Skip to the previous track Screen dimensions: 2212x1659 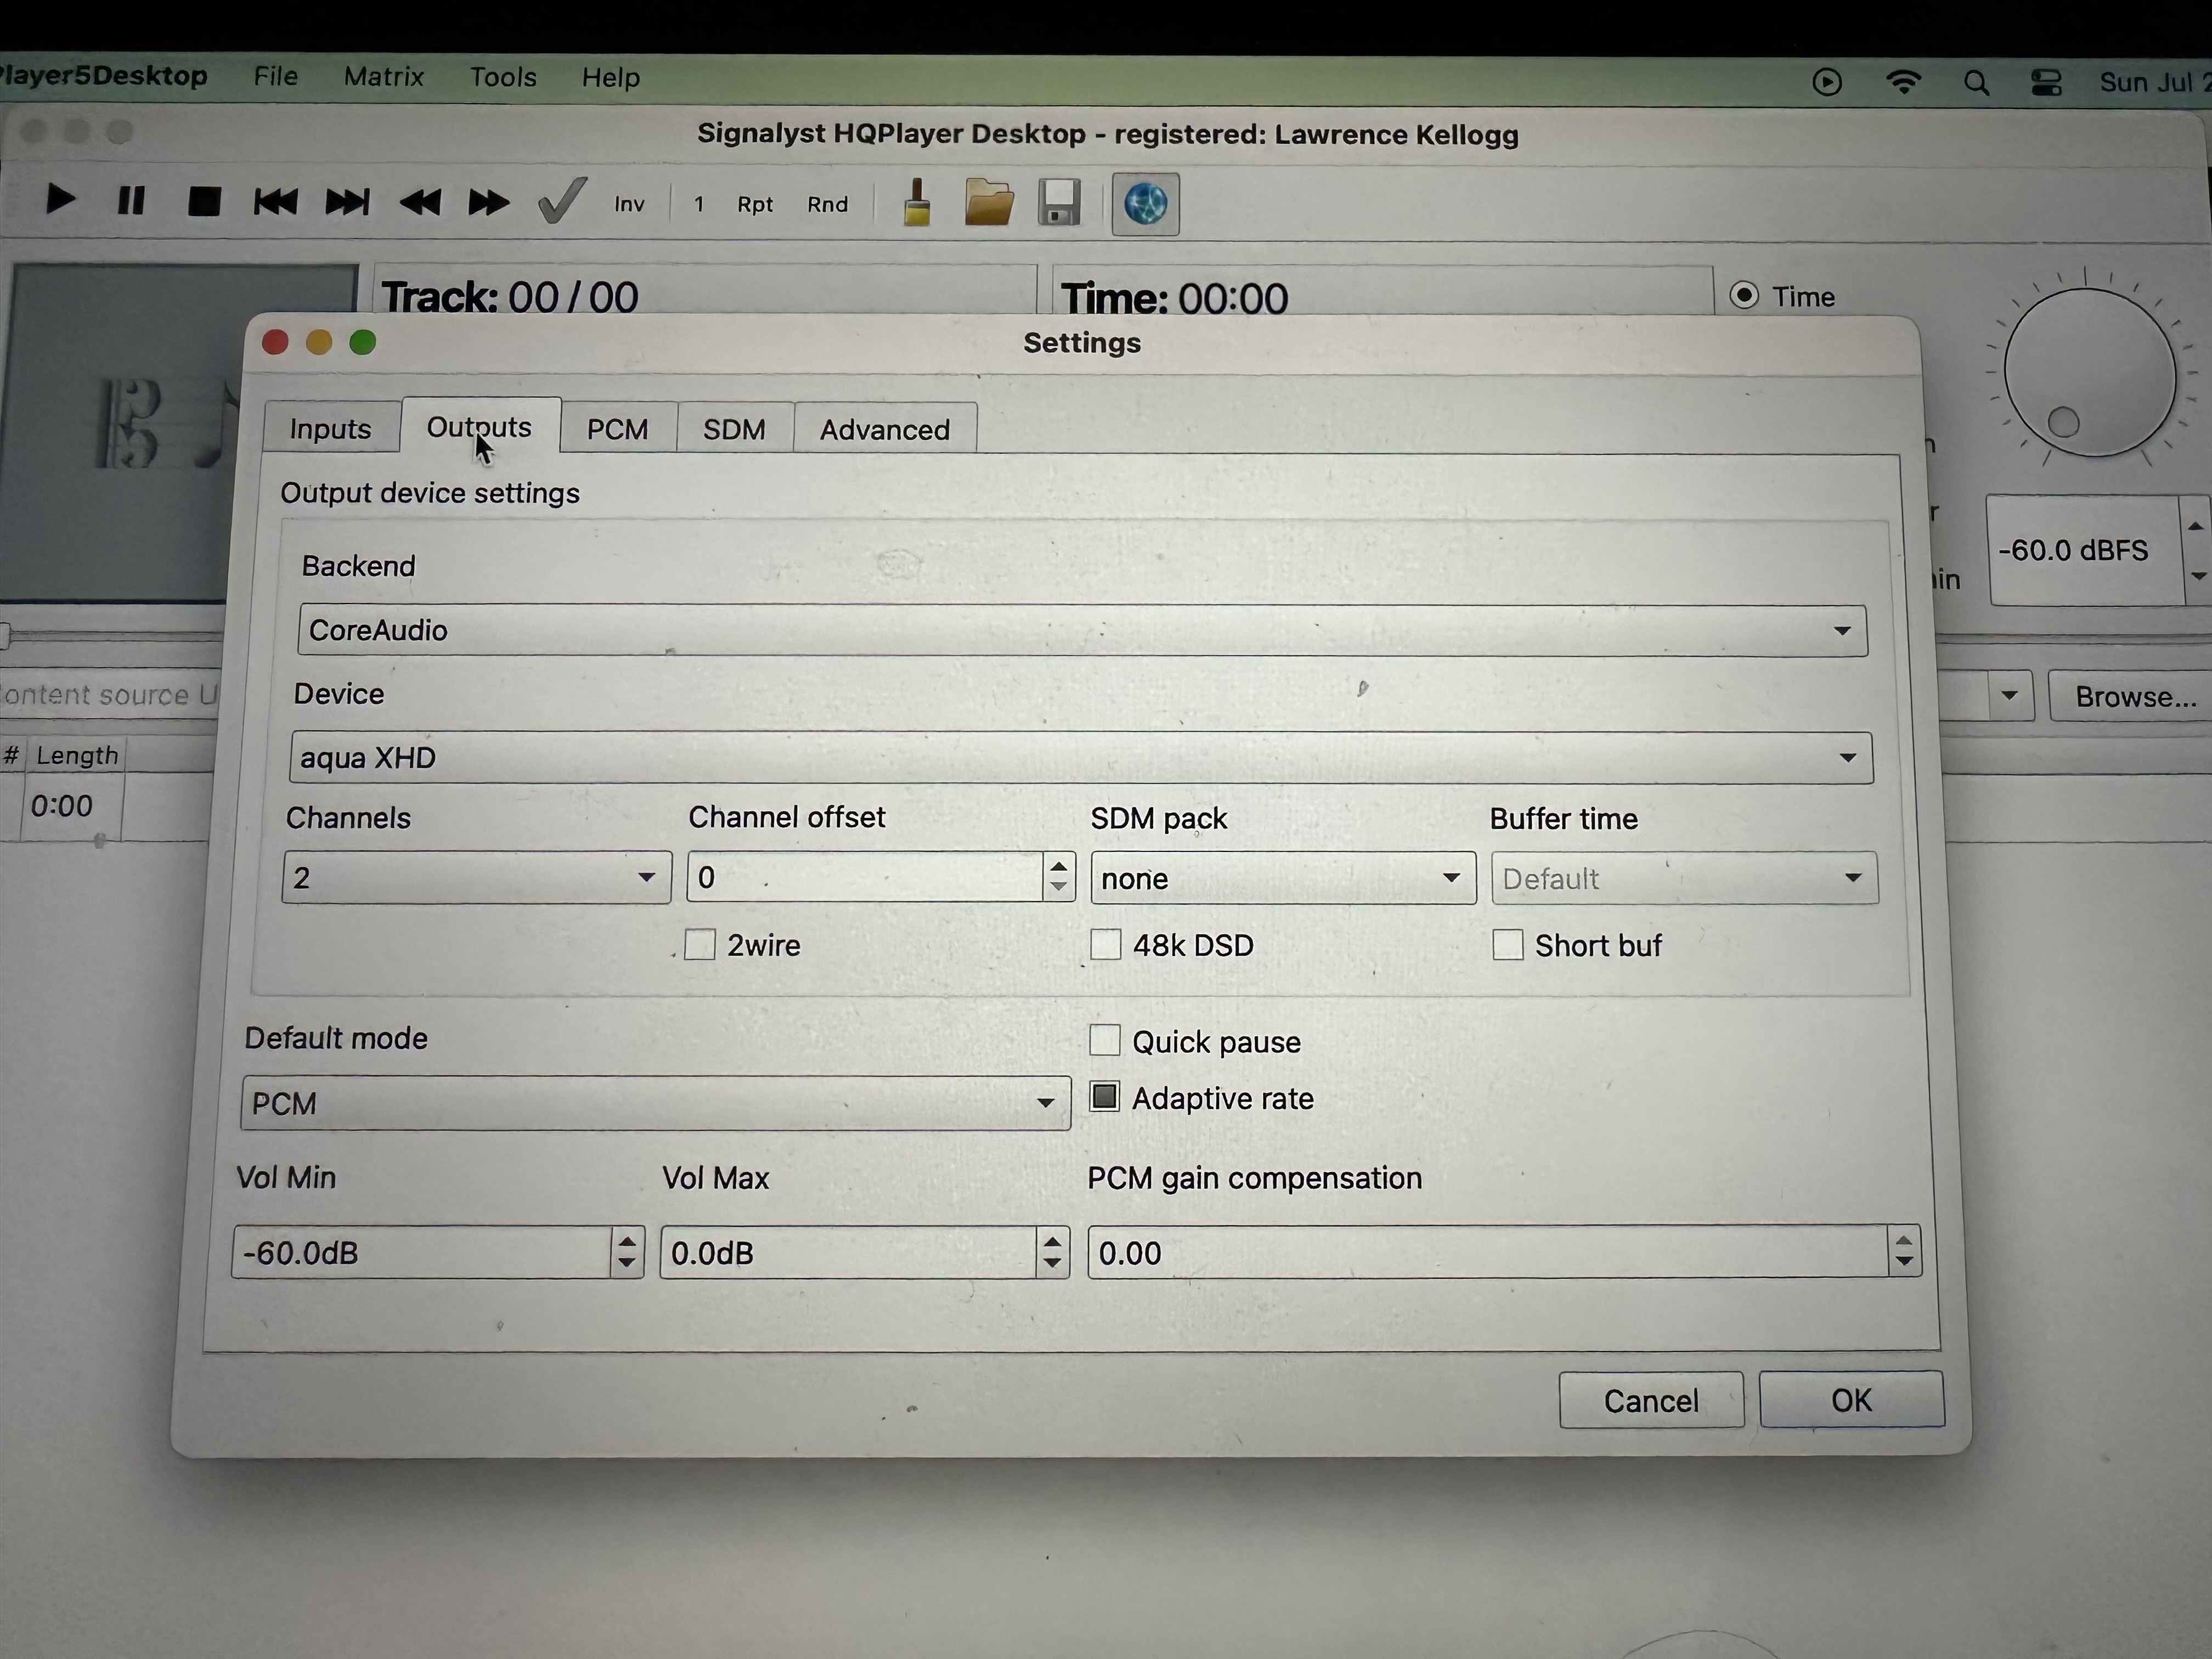click(275, 202)
